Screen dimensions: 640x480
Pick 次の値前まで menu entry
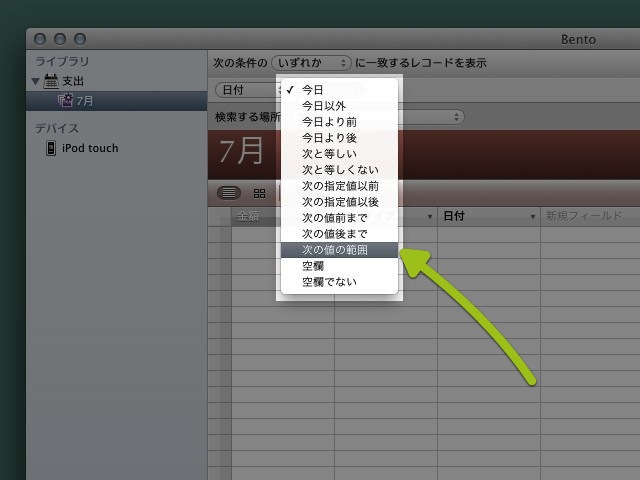[x=339, y=218]
